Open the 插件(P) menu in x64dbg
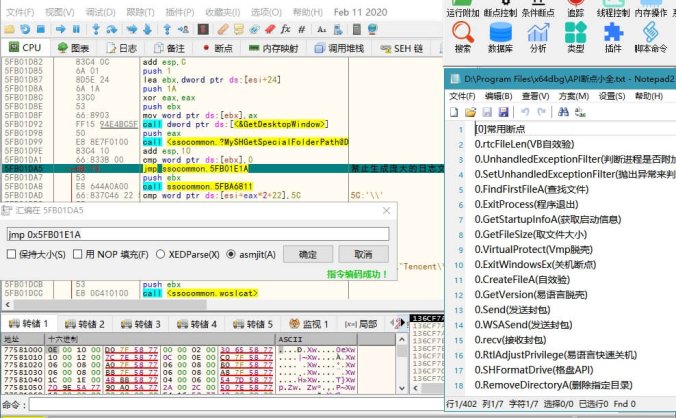Viewport: 676px width, 418px height. [x=179, y=12]
